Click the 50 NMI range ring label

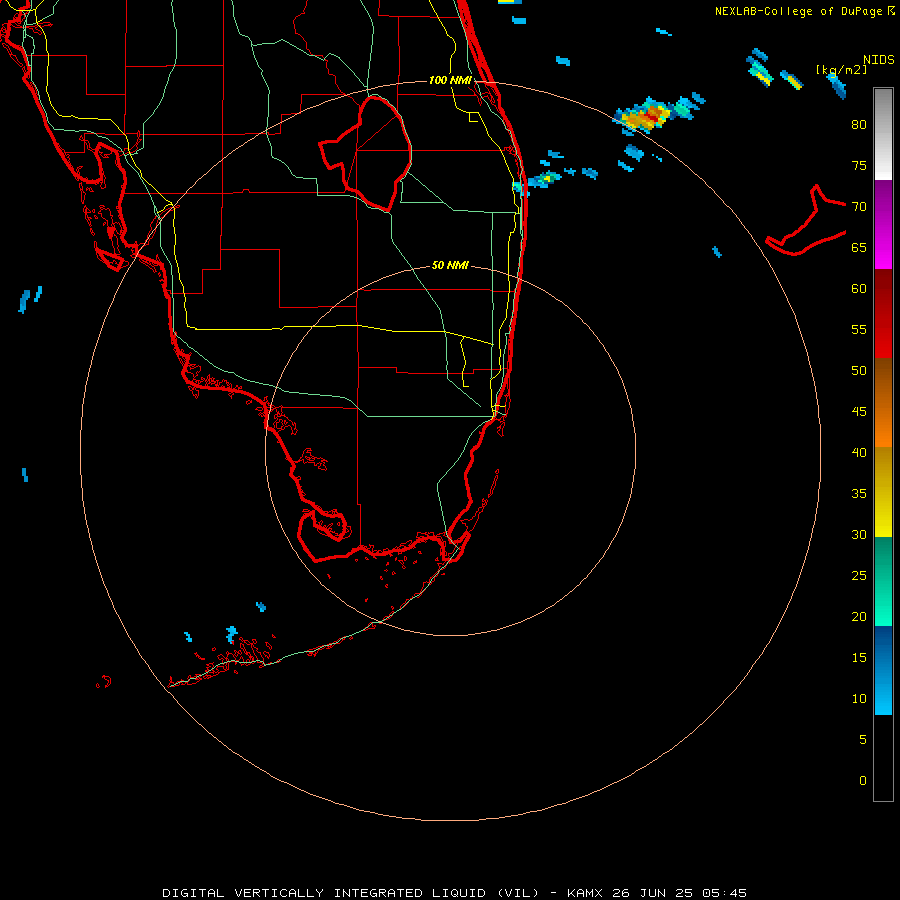450,265
